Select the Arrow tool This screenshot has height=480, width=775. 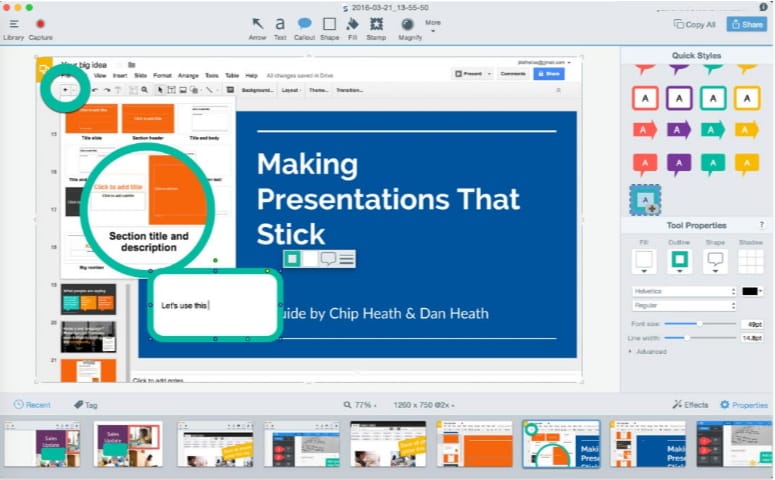257,28
